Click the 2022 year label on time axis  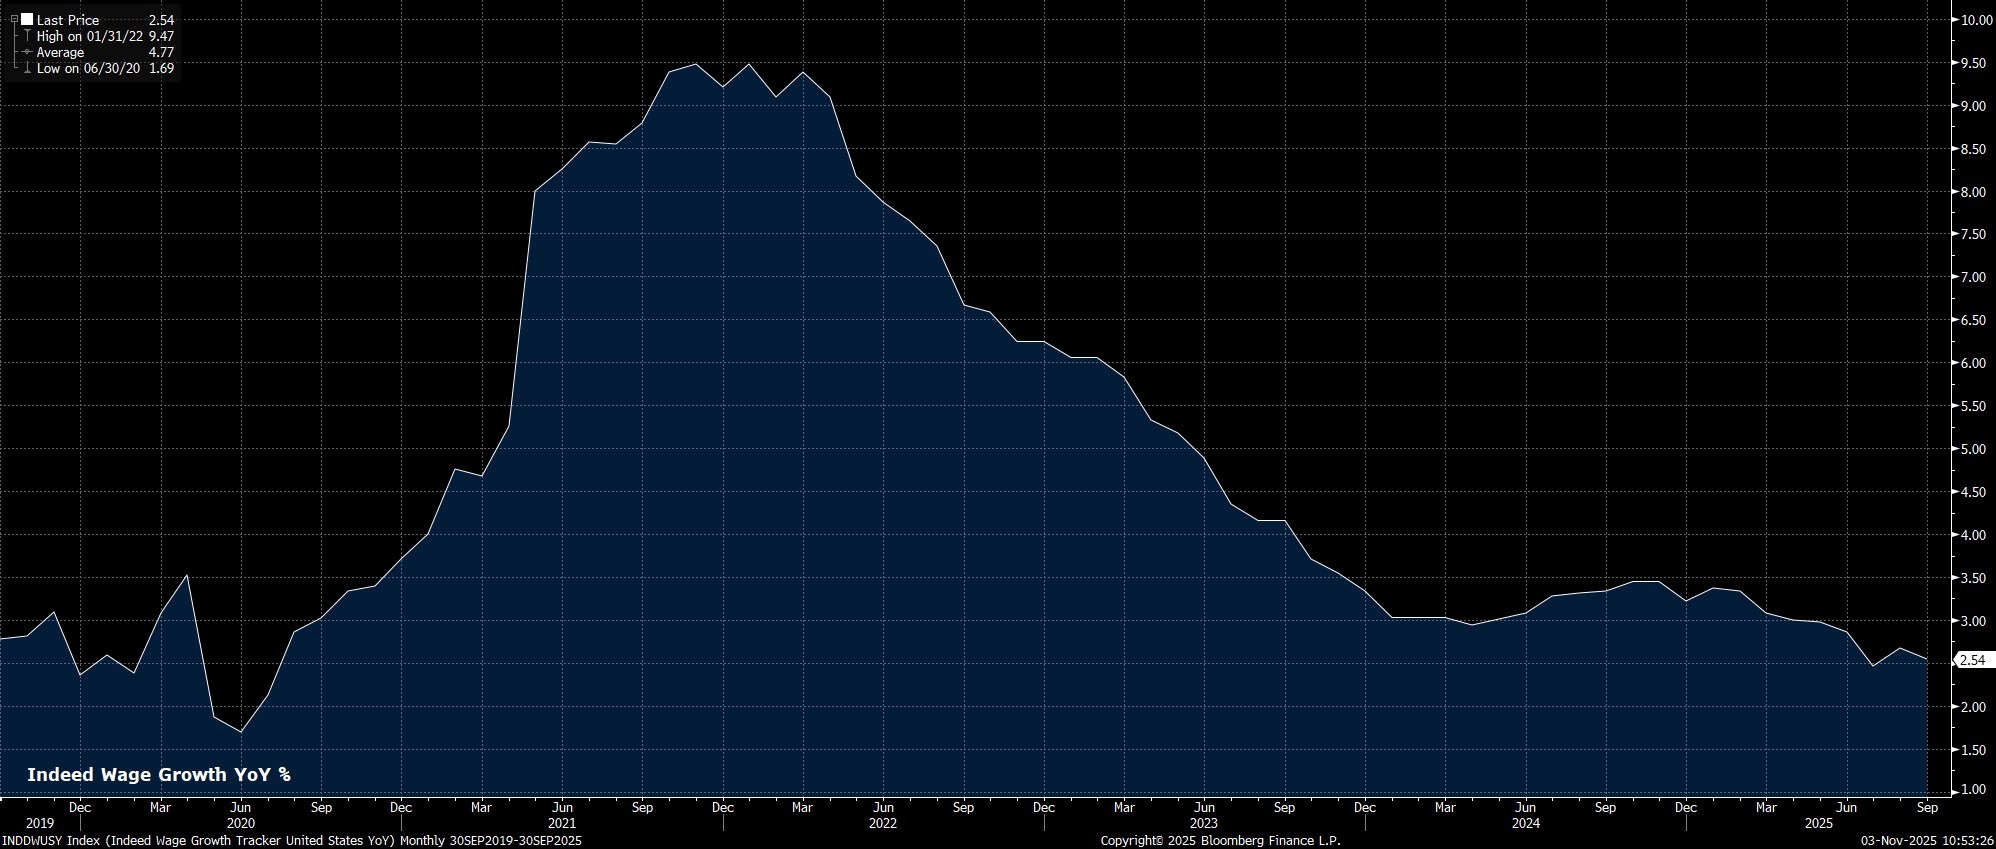click(883, 824)
